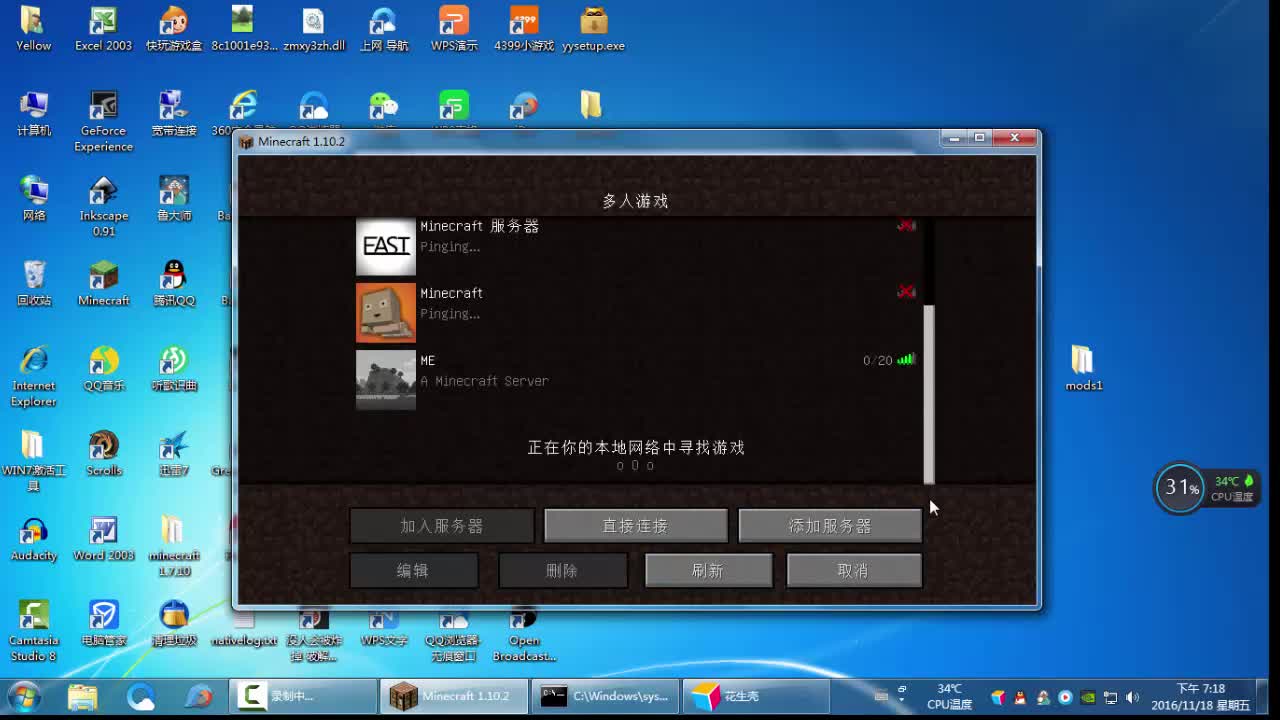Open the 宽带连接 desktop shortcut
Viewport: 1280px width, 720px height.
[174, 114]
